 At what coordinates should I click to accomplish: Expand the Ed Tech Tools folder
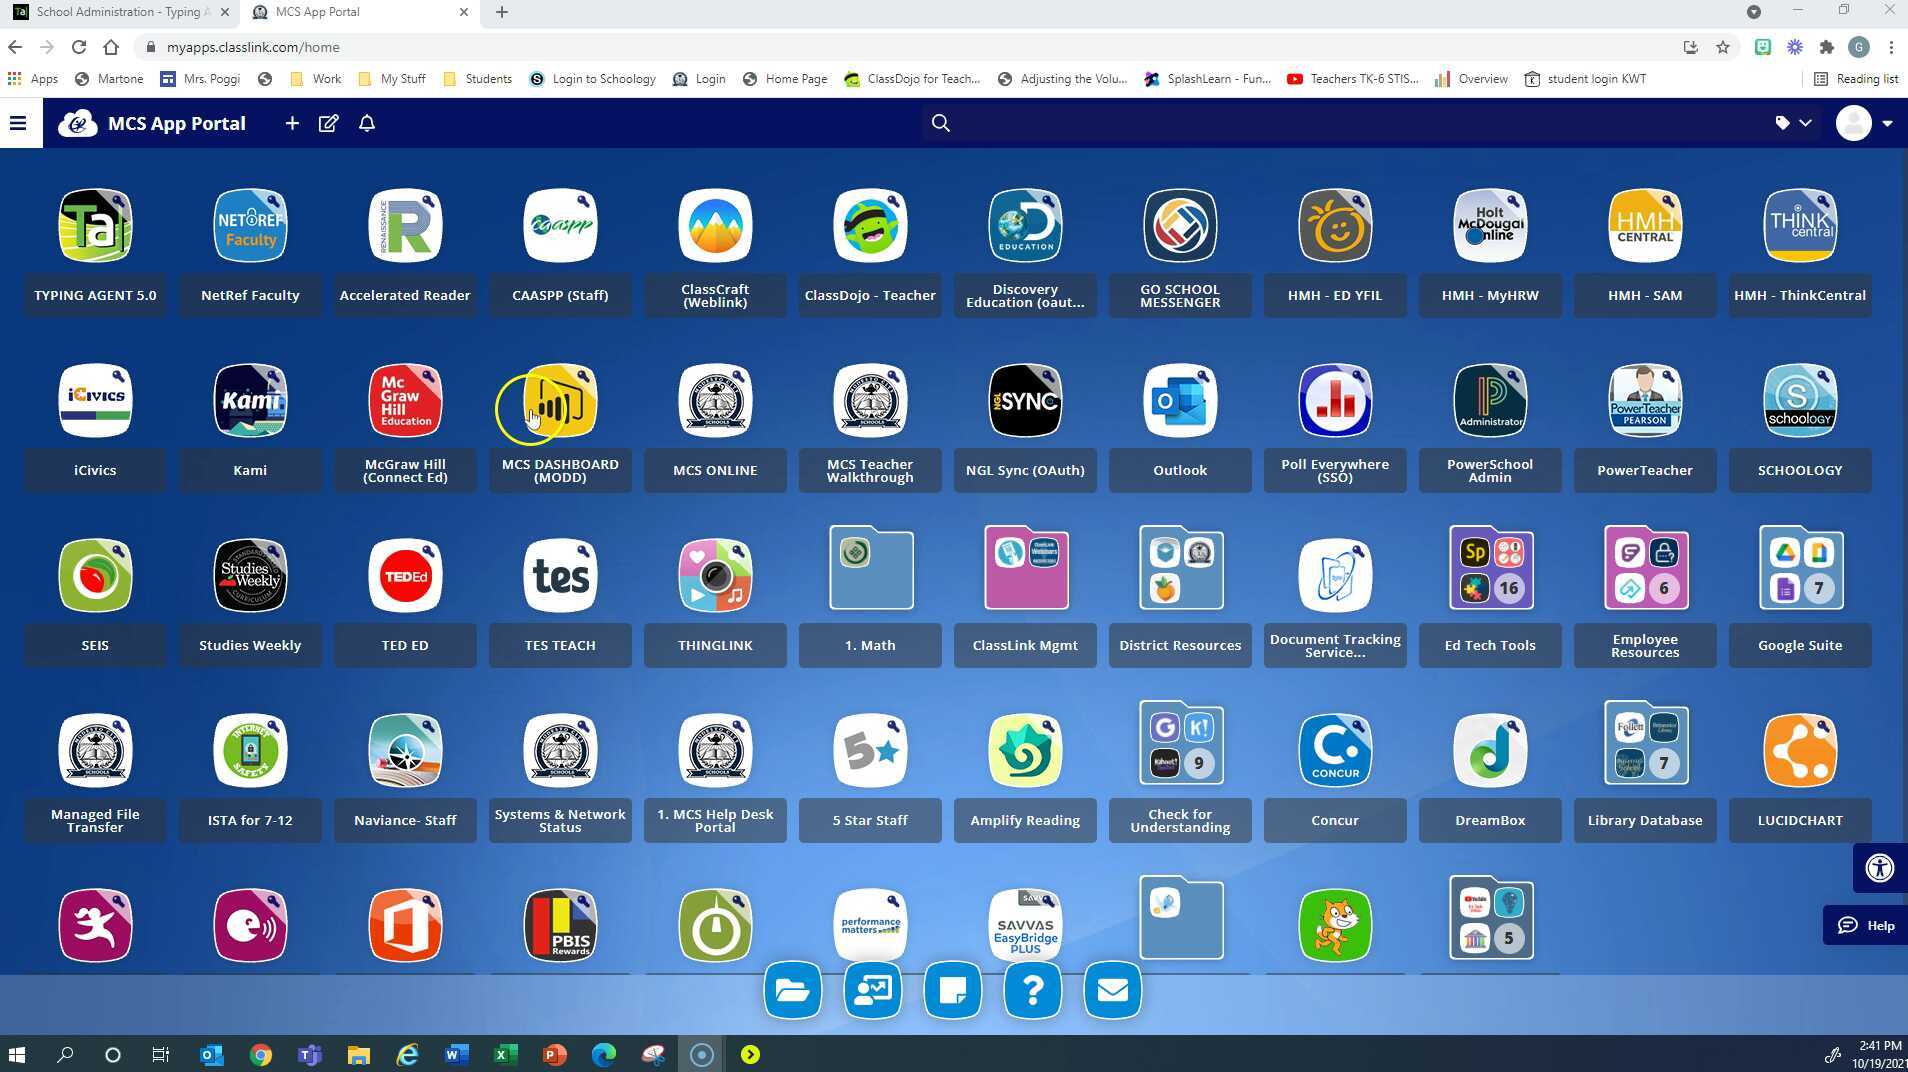pos(1491,568)
